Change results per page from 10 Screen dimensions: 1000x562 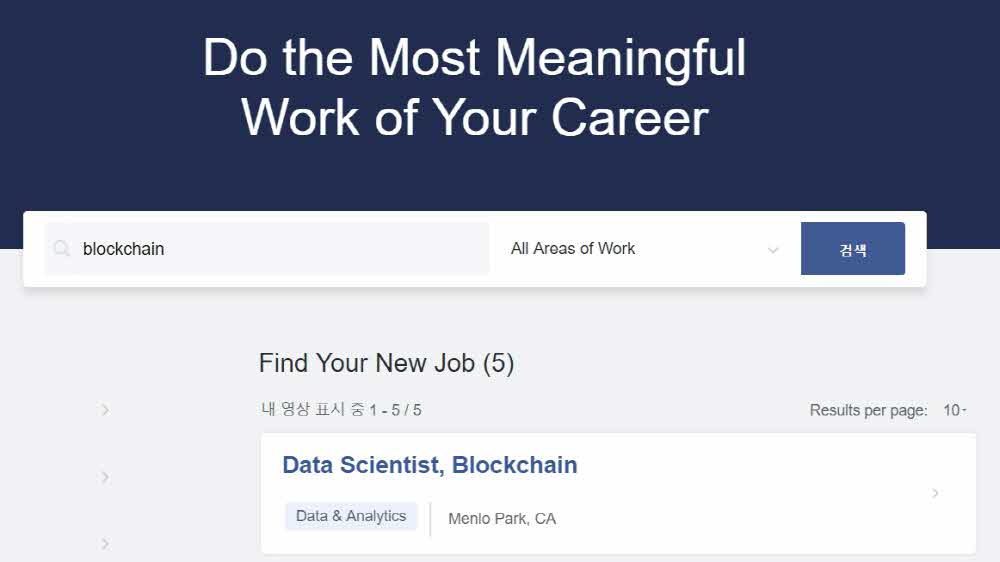point(954,410)
